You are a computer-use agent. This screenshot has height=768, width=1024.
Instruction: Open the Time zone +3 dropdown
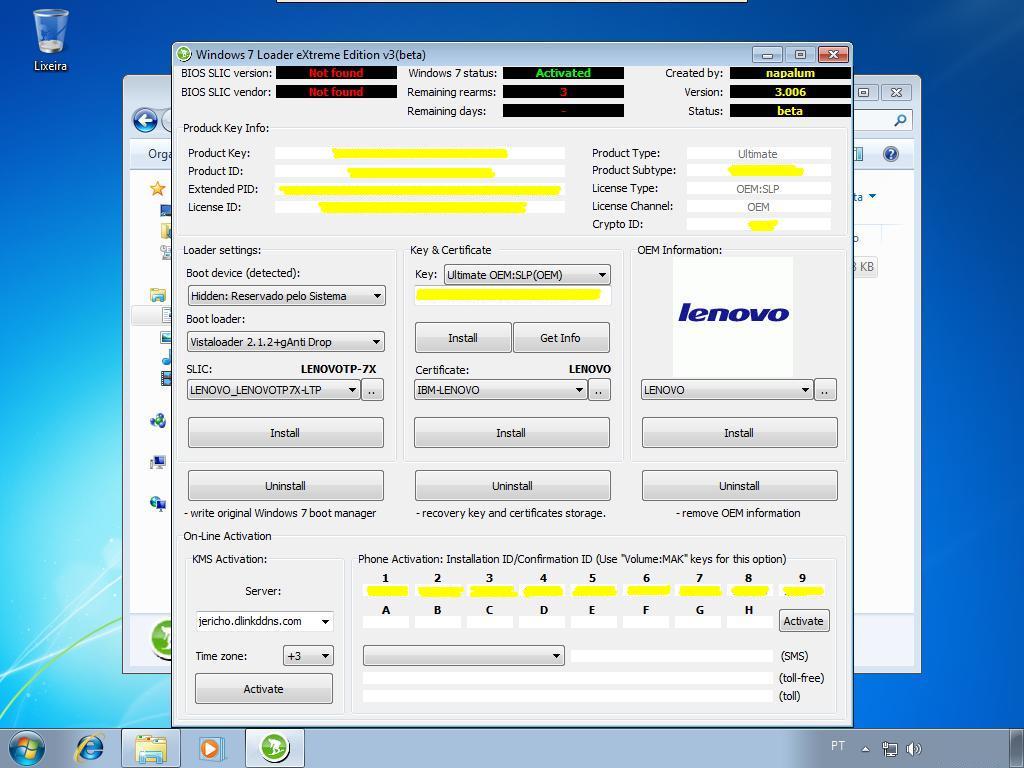point(308,656)
